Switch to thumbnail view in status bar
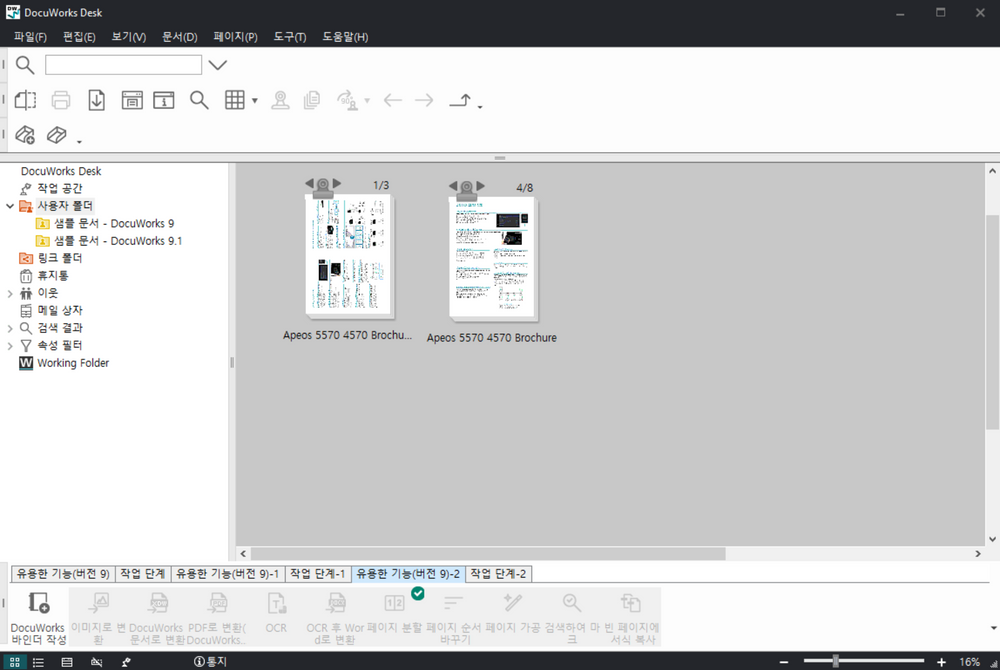 click(x=14, y=662)
